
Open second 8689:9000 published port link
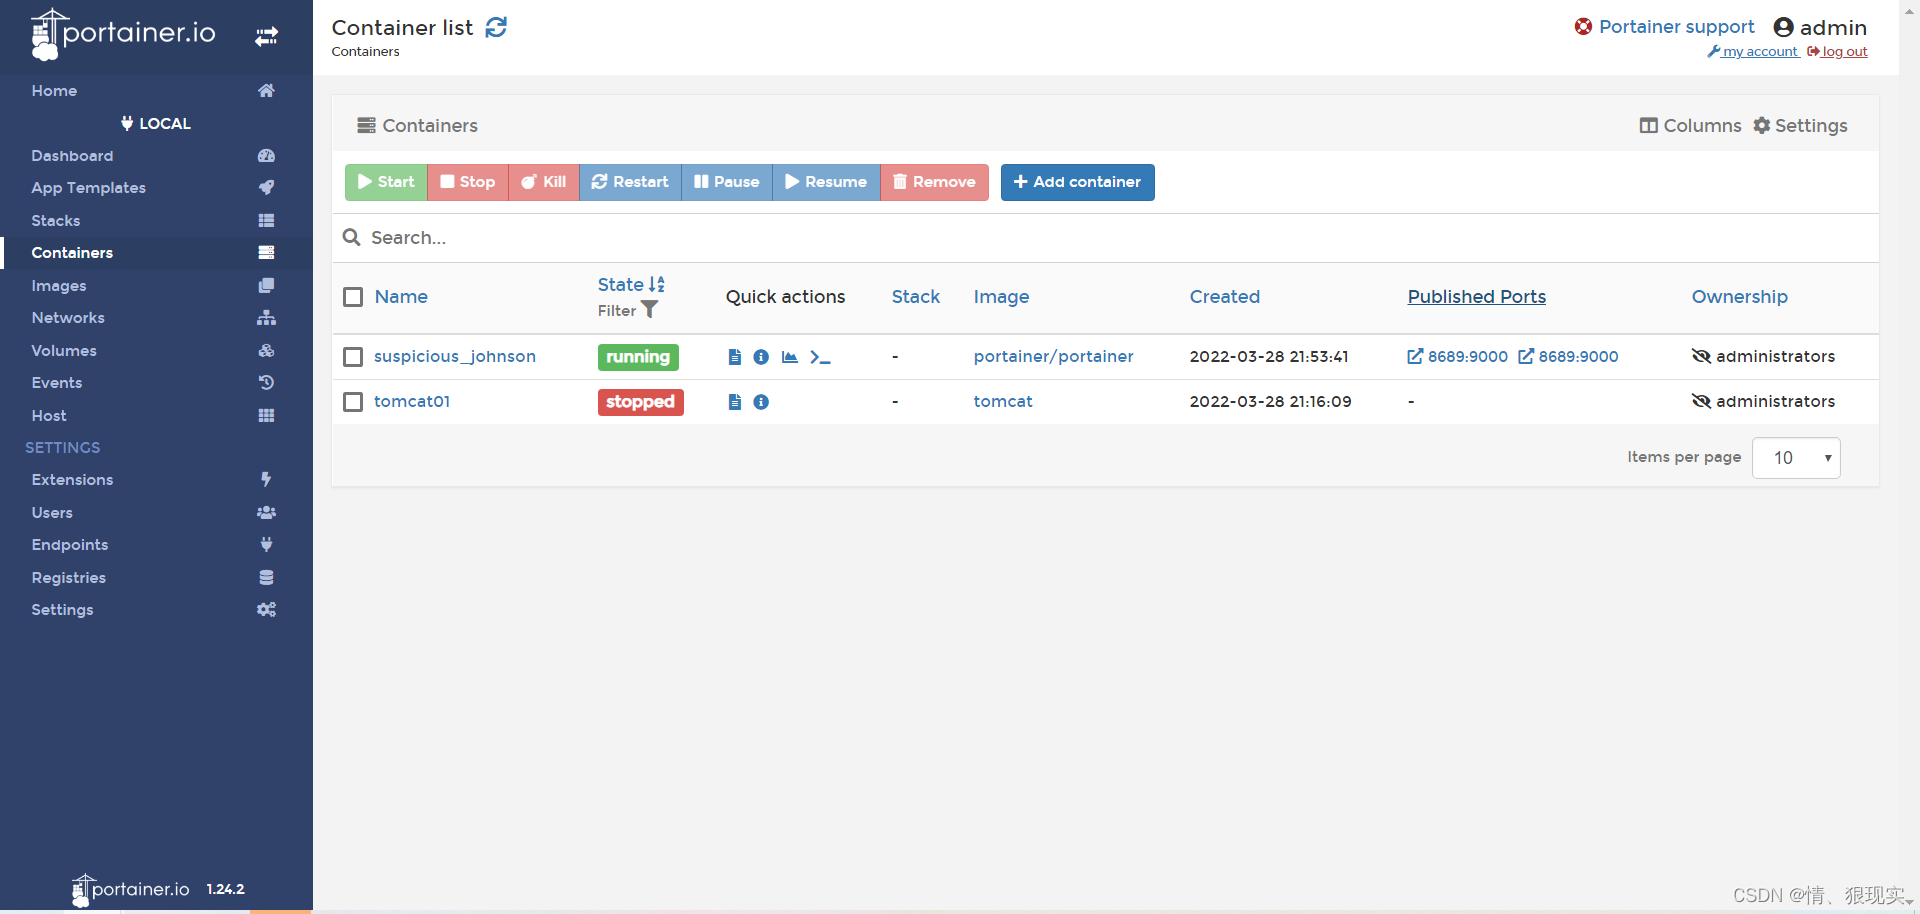click(x=1568, y=356)
